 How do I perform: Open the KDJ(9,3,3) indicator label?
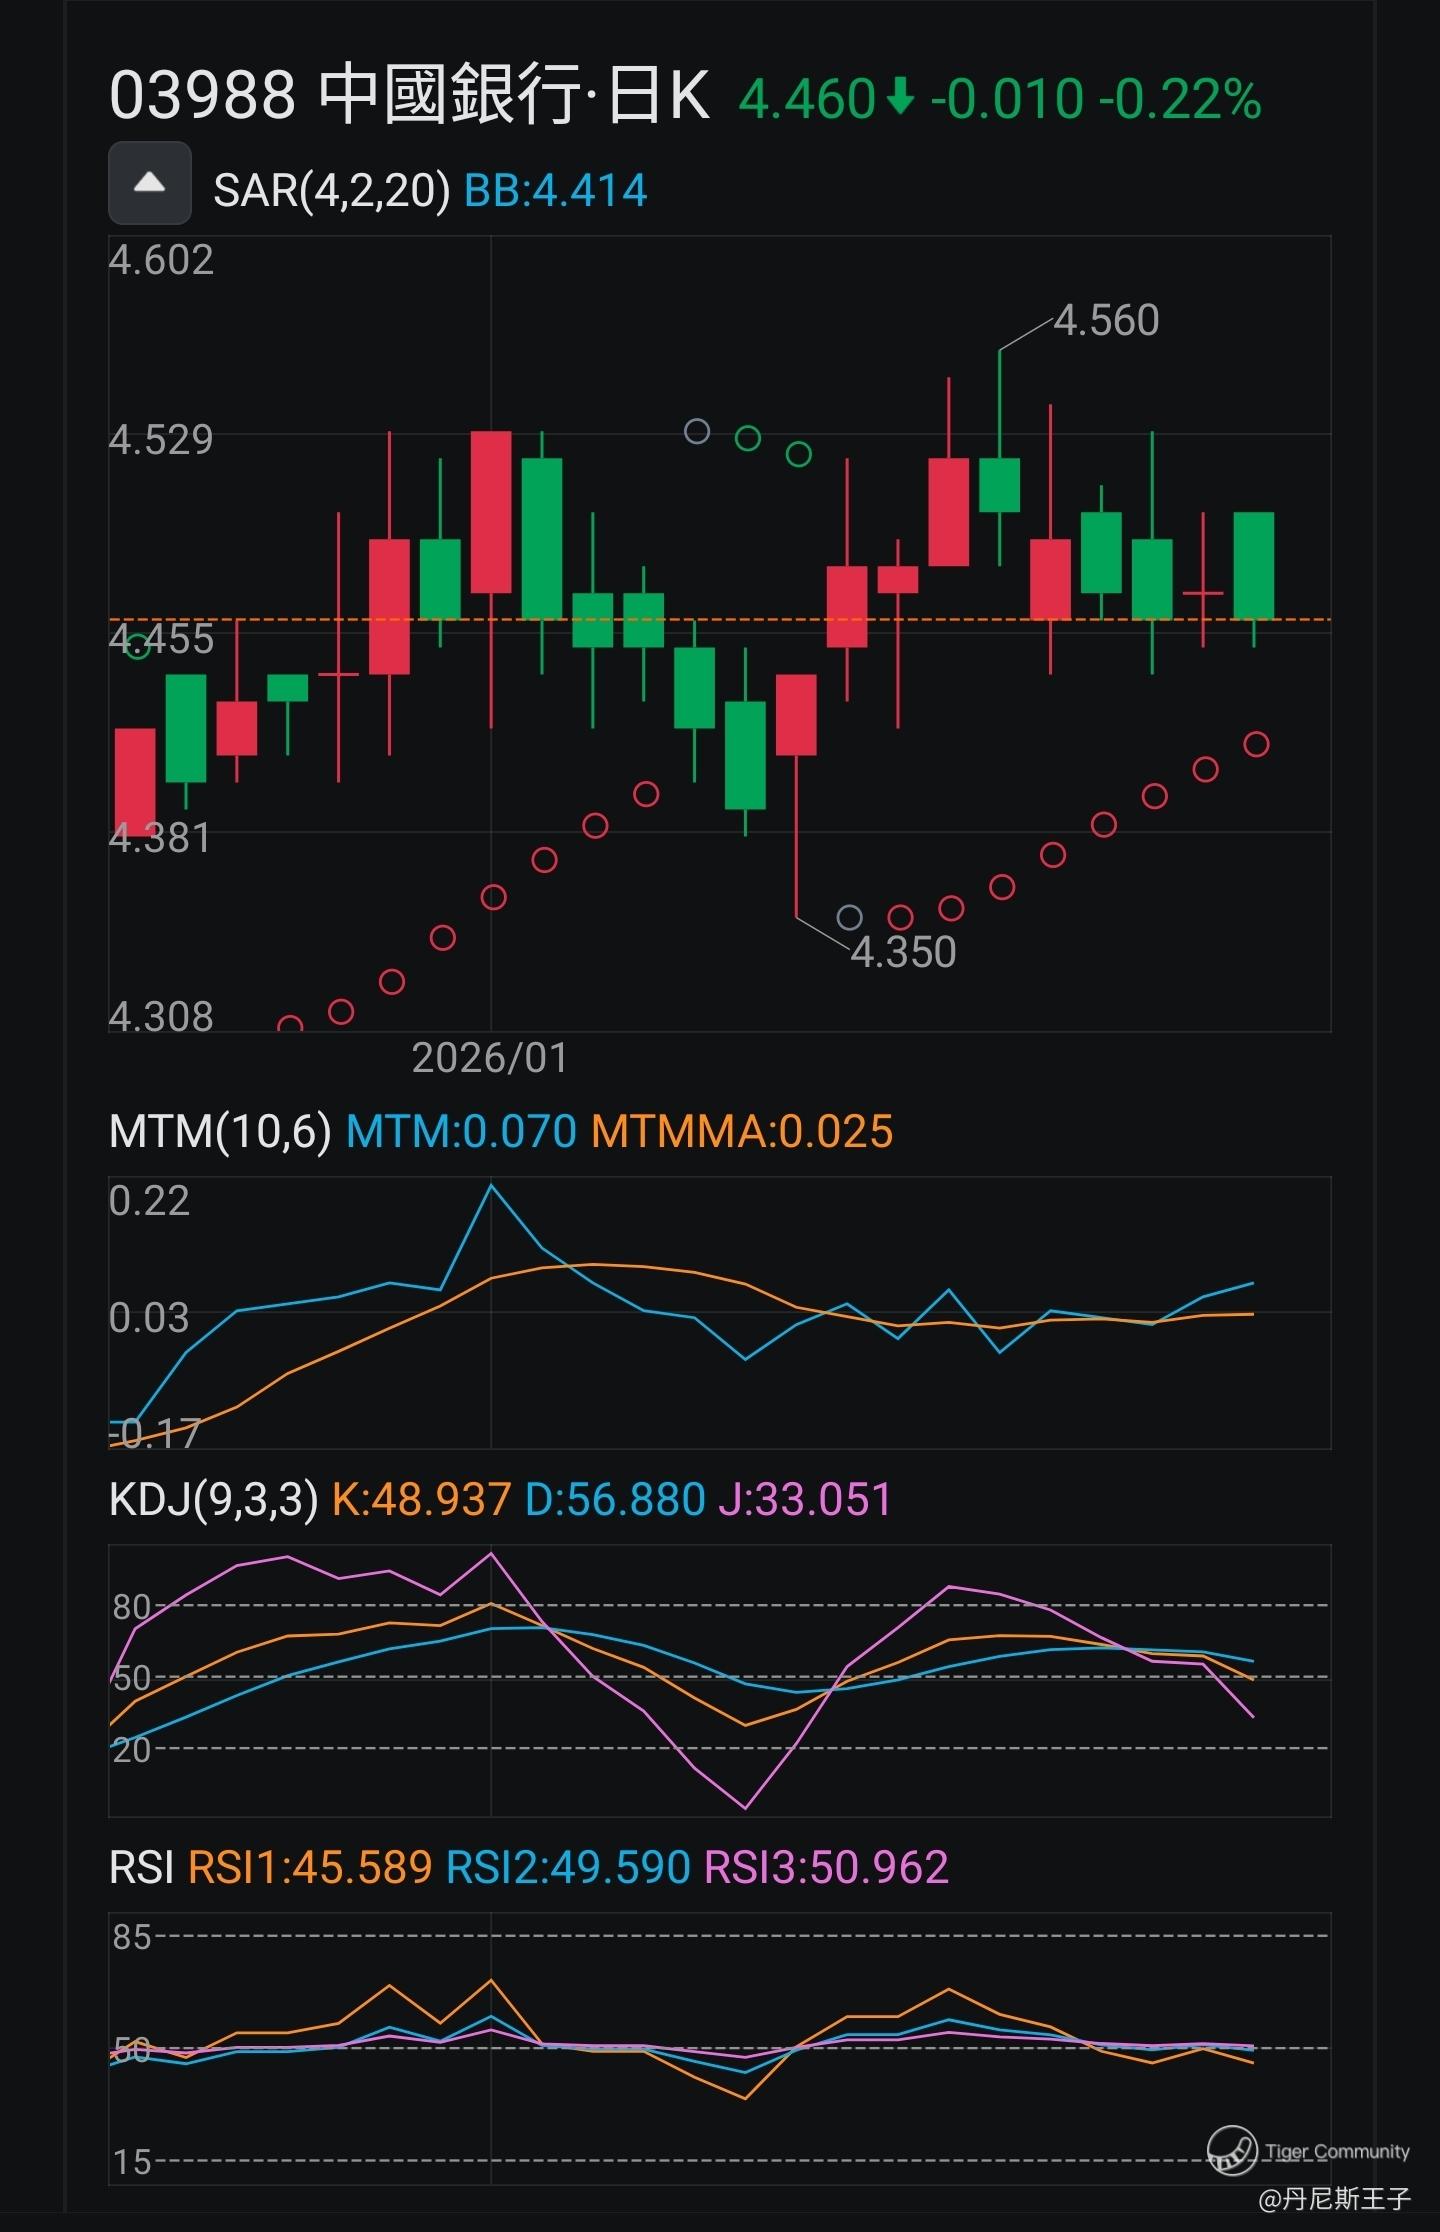[x=213, y=1500]
